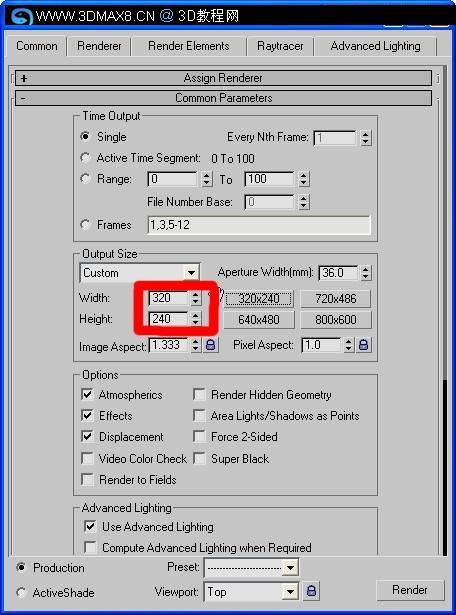
Task: Toggle the Pixel Aspect lock icon
Action: point(363,345)
